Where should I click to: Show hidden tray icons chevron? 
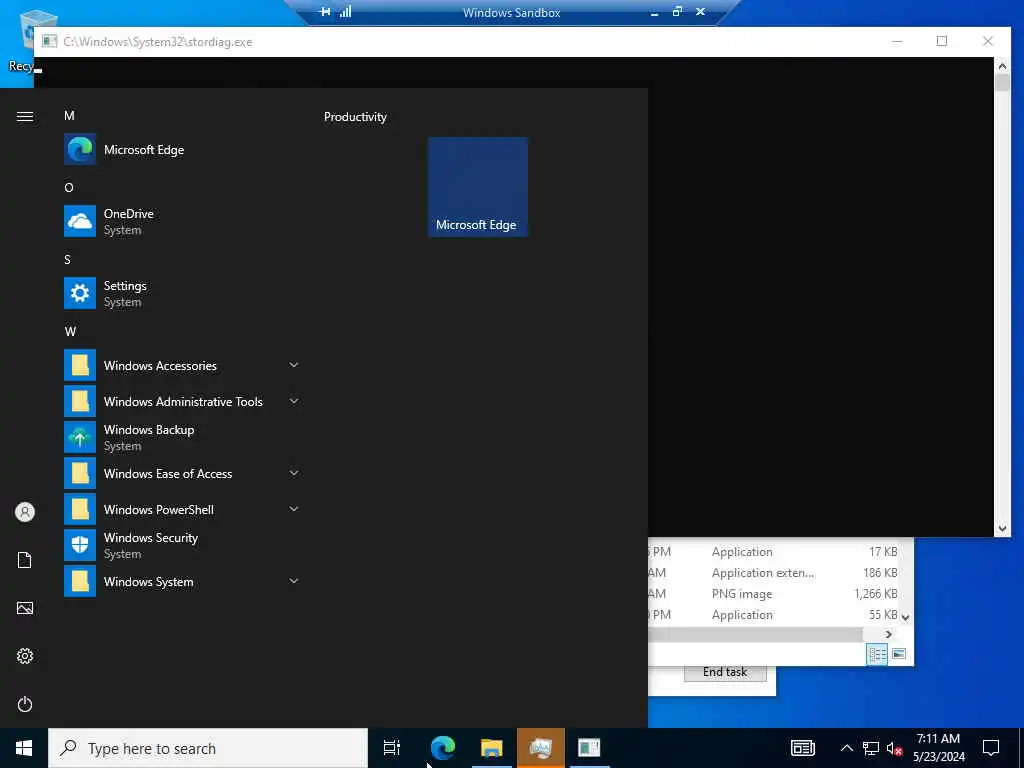pyautogui.click(x=846, y=748)
